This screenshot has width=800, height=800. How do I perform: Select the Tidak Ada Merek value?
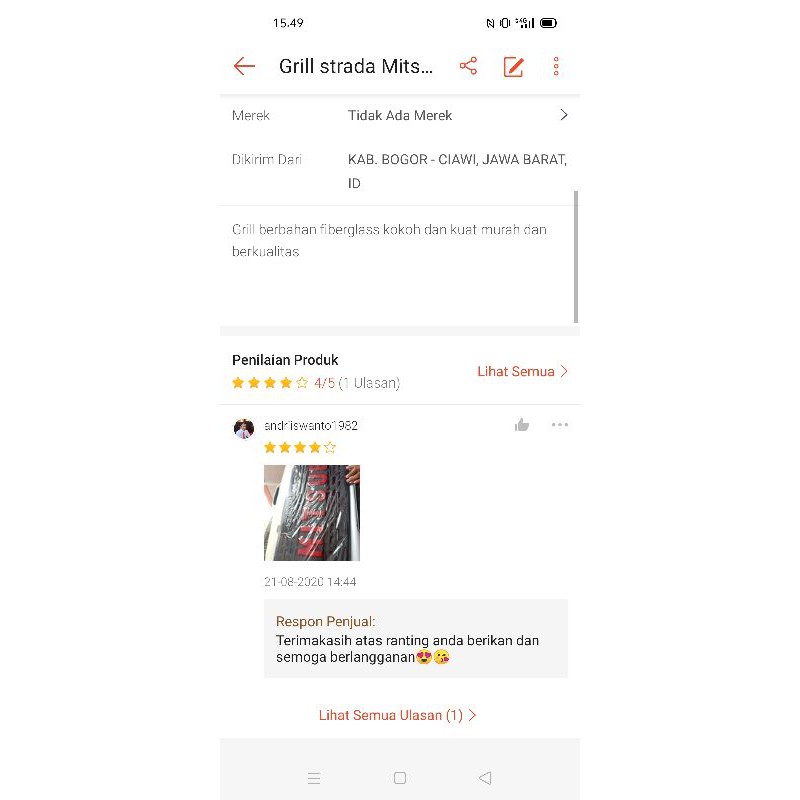click(x=400, y=115)
